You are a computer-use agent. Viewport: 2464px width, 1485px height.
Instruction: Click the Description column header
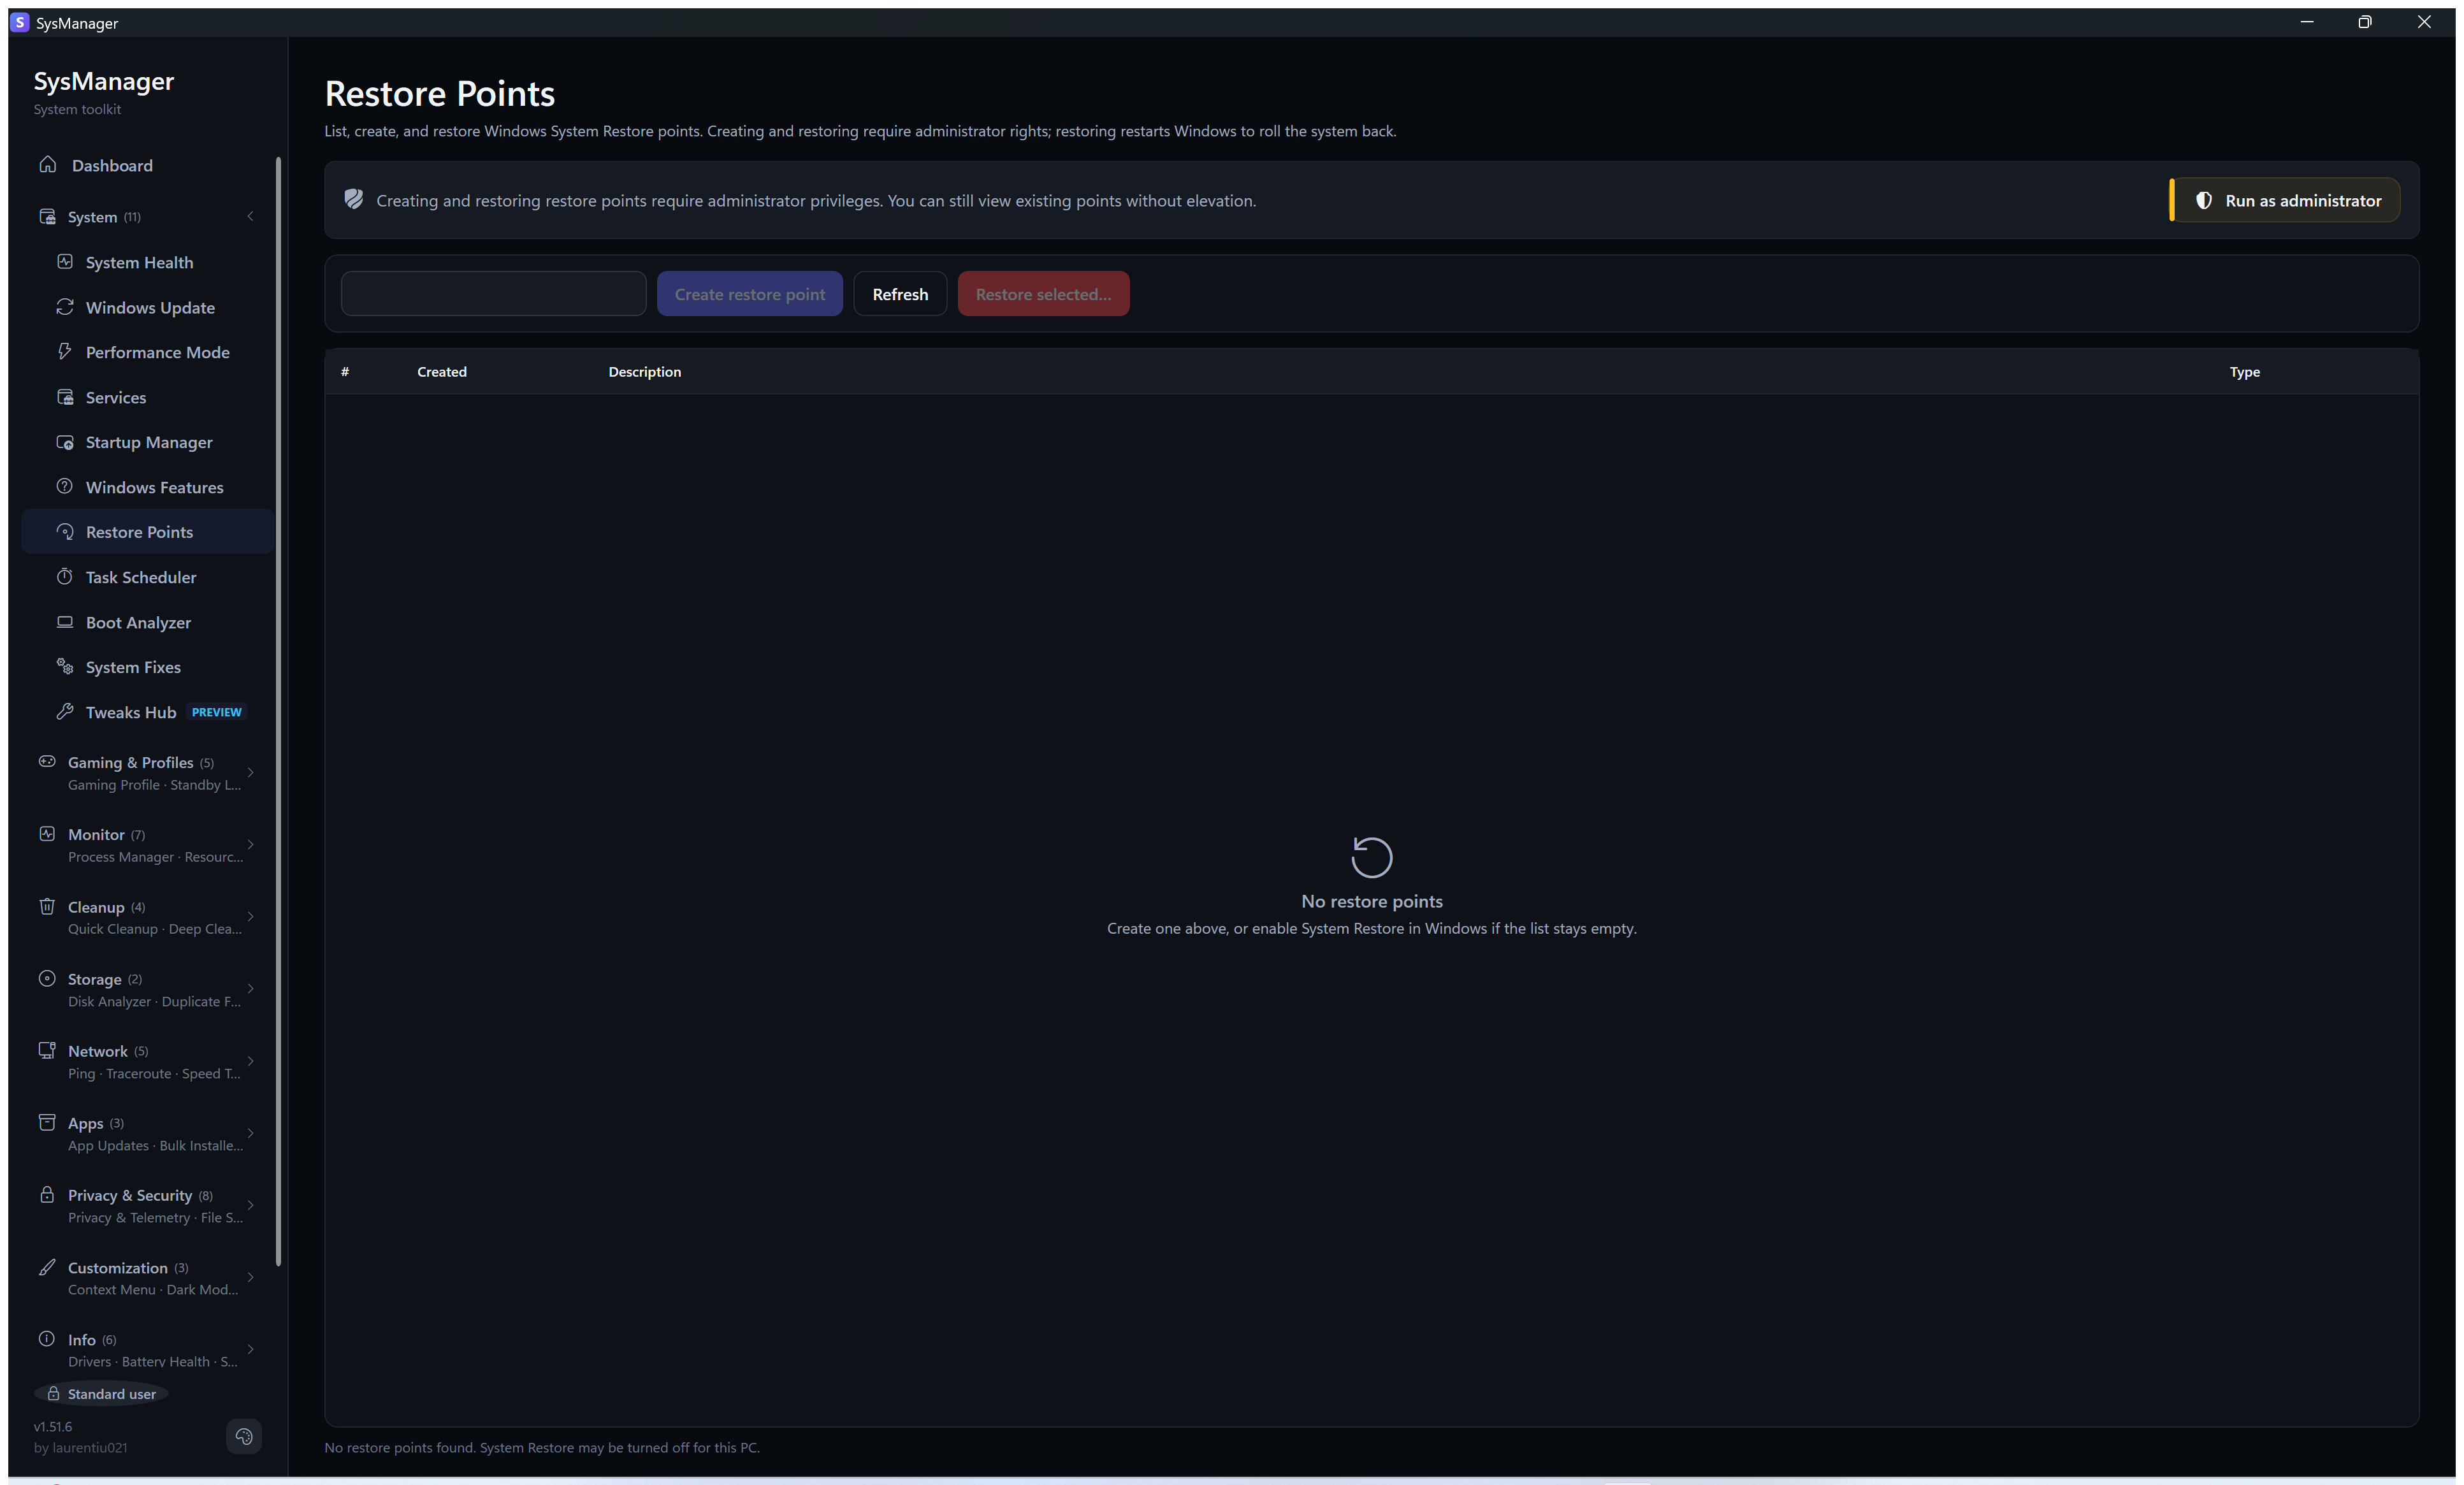645,372
